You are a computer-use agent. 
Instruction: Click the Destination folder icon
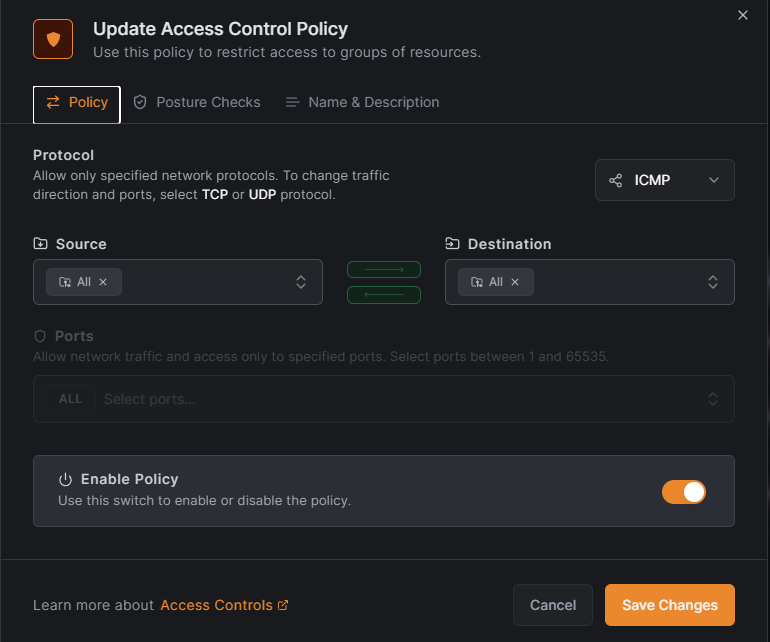[x=452, y=244]
